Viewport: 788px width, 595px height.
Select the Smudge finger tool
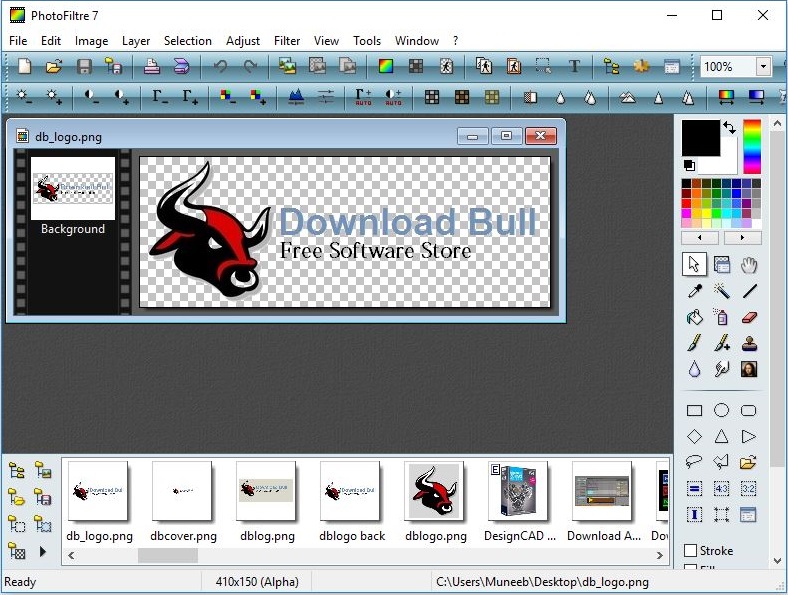pyautogui.click(x=722, y=369)
